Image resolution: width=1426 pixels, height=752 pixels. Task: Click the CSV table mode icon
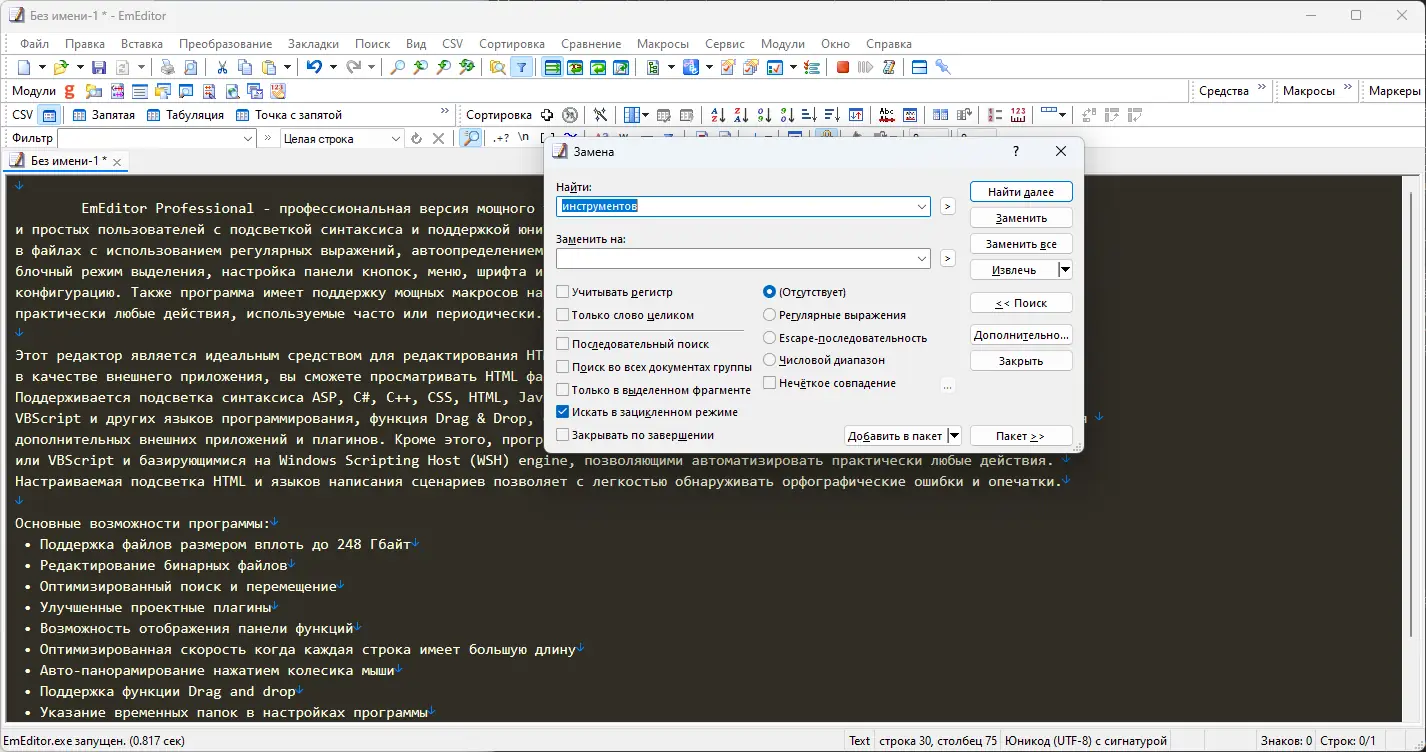pos(49,115)
